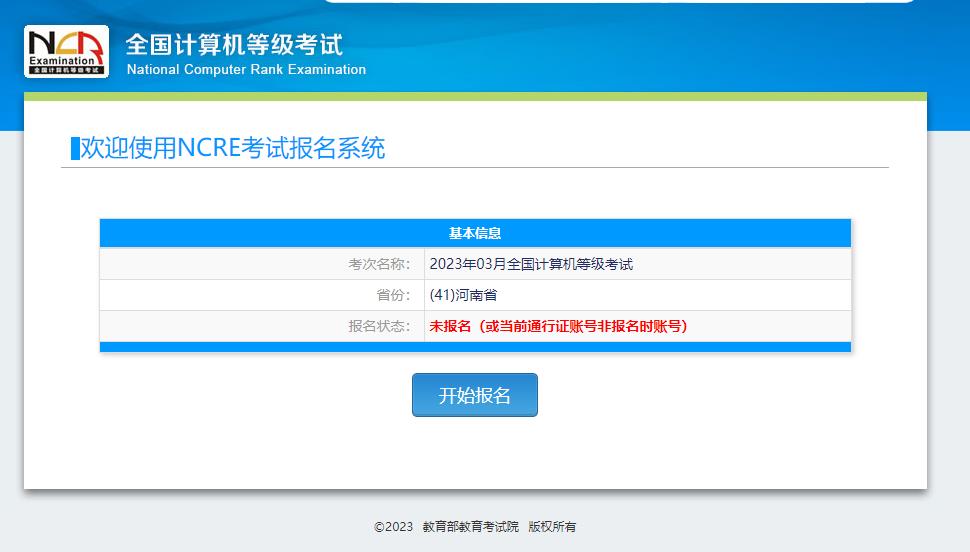Click the 基本信息 table header
This screenshot has height=552, width=970.
475,233
